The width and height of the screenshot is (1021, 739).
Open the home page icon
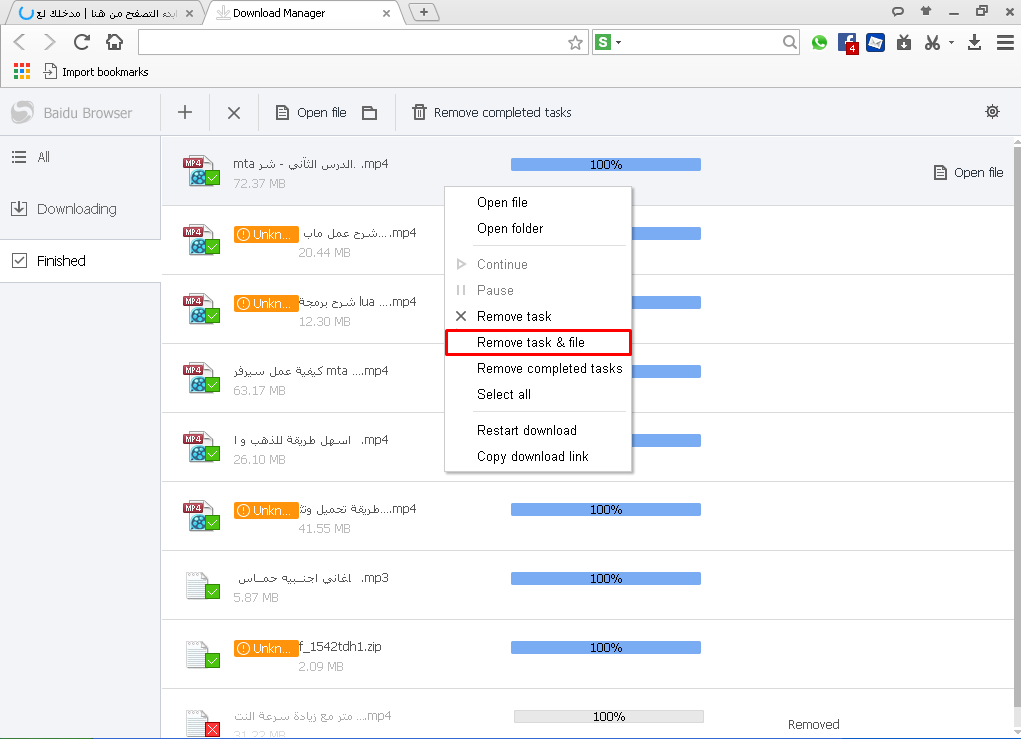click(x=115, y=42)
